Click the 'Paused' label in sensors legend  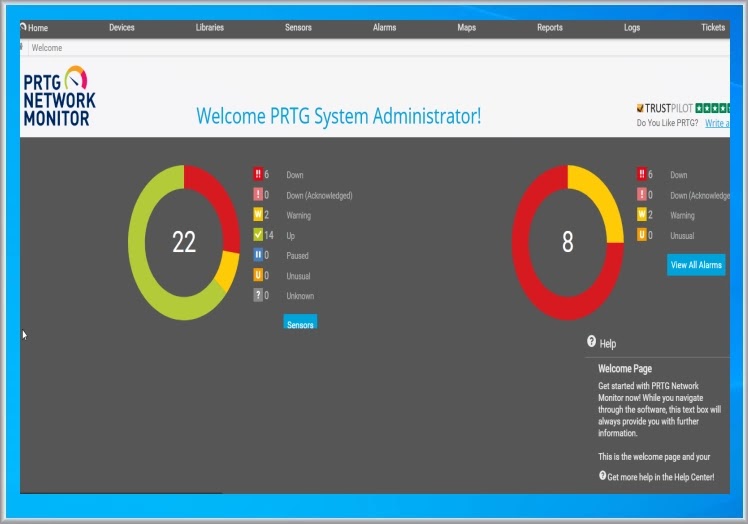click(x=297, y=256)
